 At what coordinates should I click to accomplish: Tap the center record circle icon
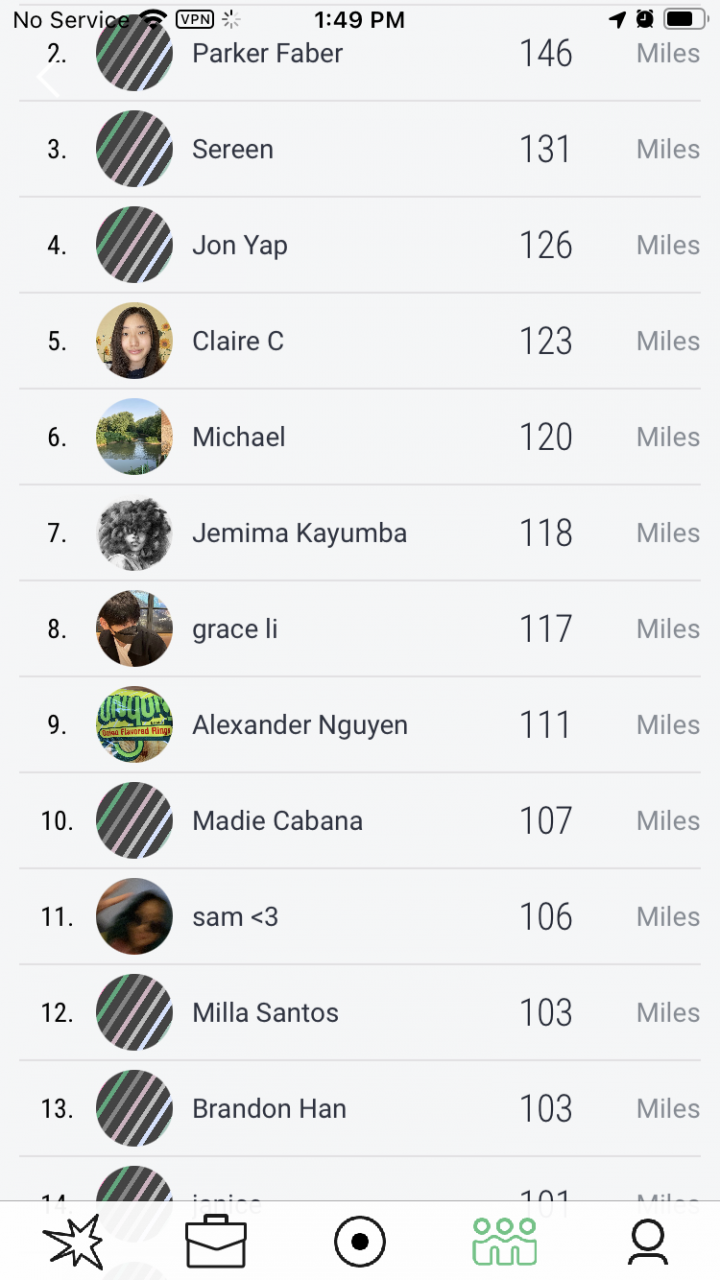click(360, 1241)
